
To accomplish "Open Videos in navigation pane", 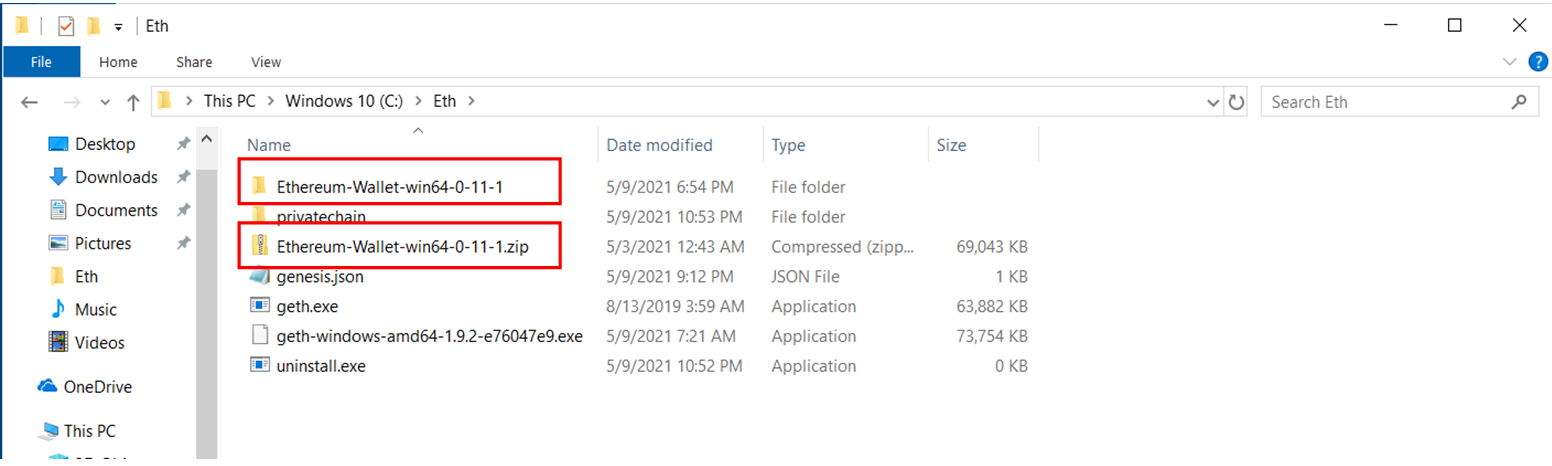I will click(99, 342).
